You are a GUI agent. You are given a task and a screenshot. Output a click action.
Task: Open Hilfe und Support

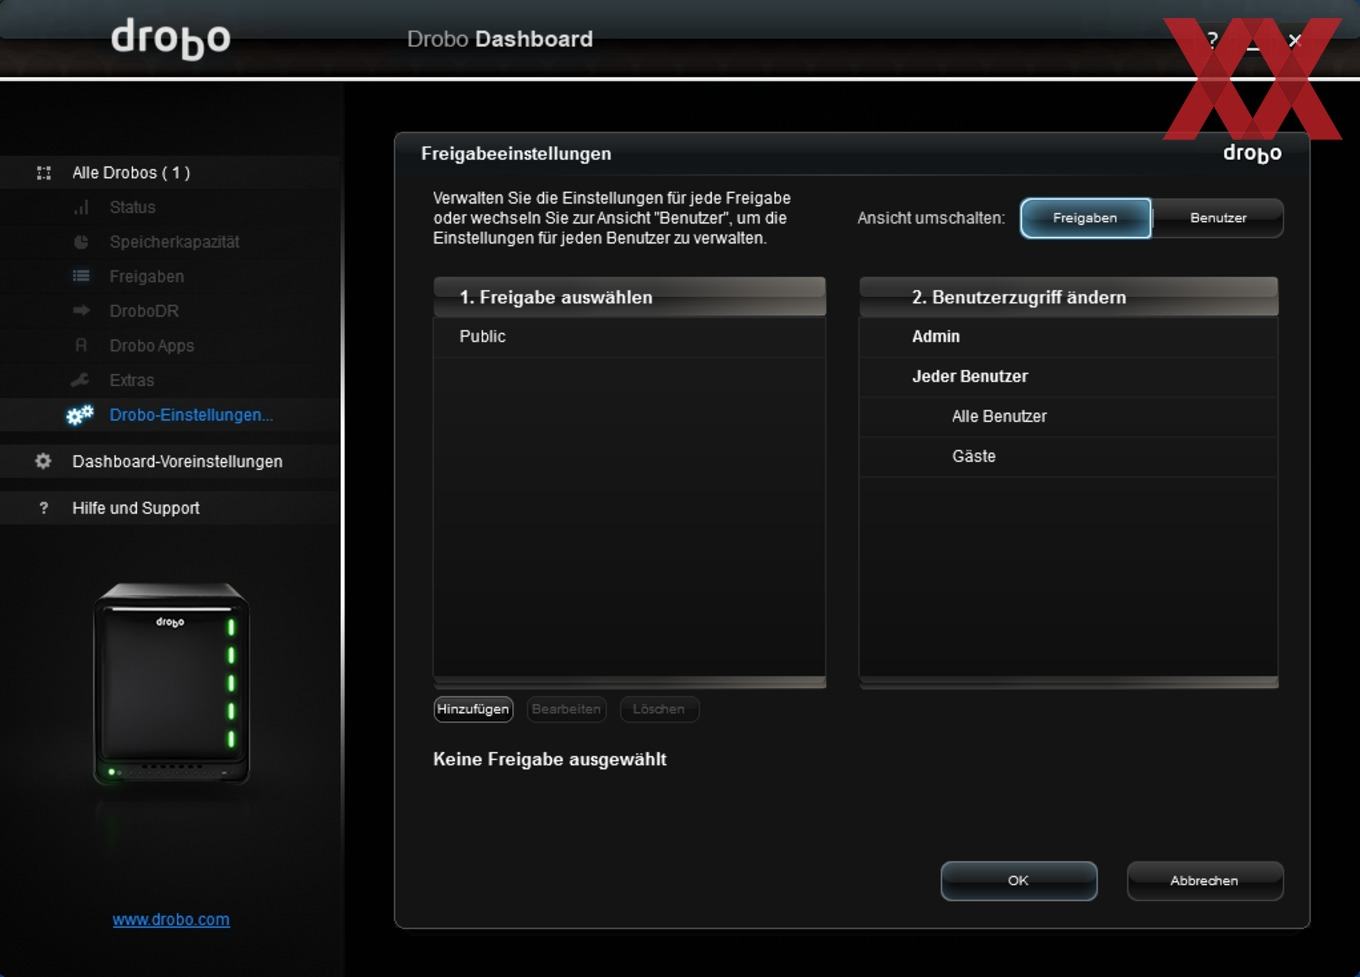click(136, 508)
